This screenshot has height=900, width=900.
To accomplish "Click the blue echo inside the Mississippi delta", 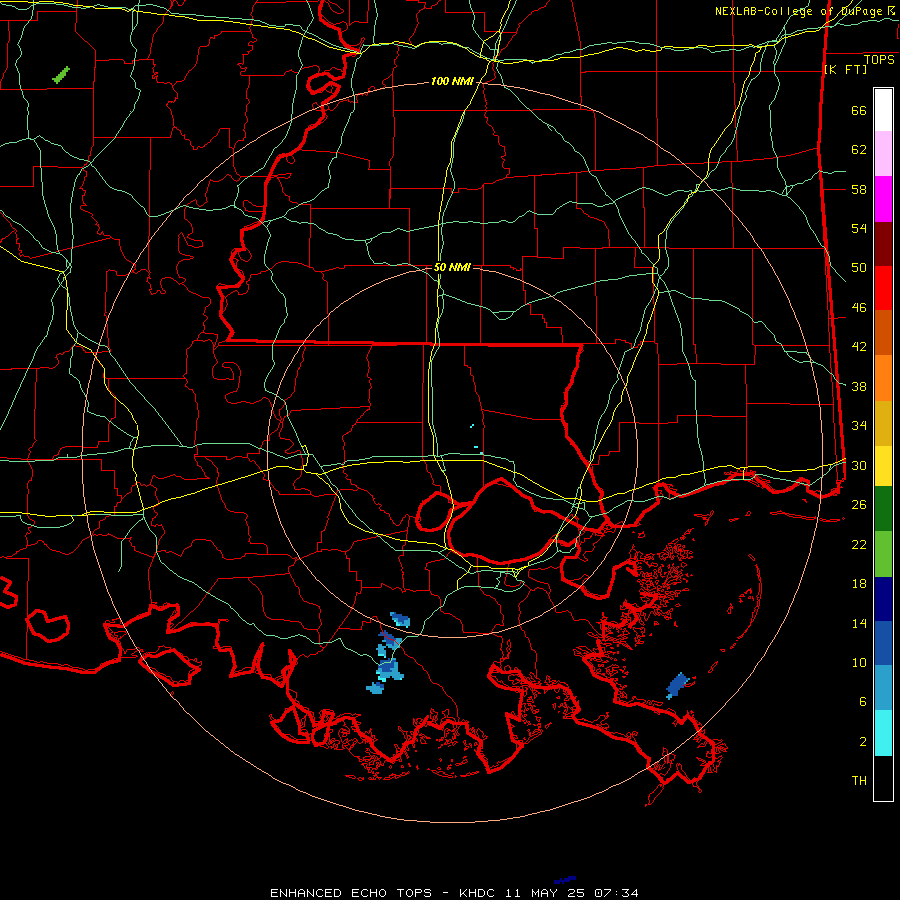I will pos(677,685).
